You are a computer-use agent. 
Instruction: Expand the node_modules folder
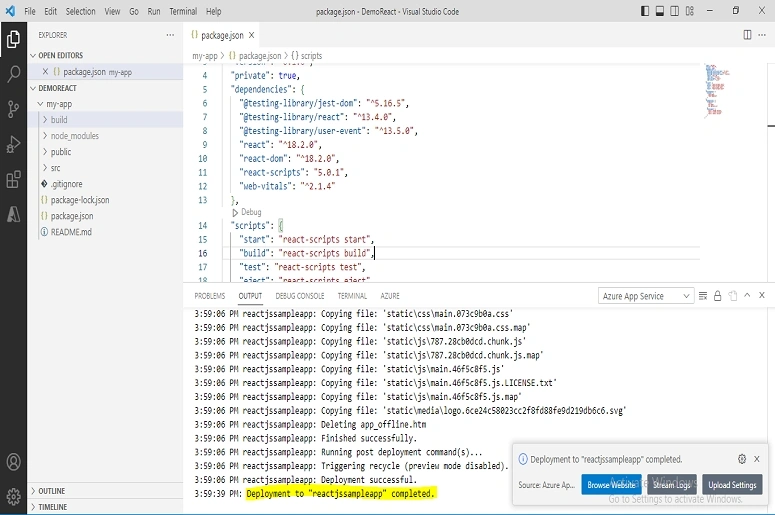pos(105,135)
